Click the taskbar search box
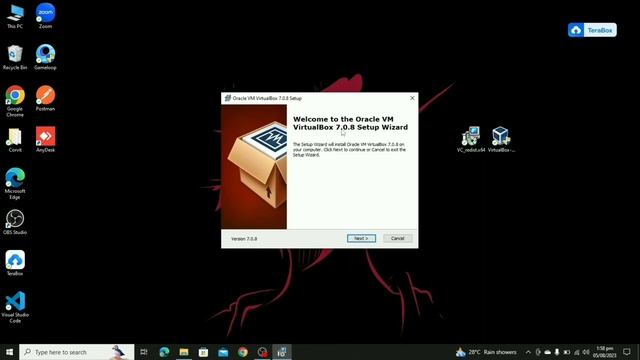Screen dimensions: 640x360 click(77, 352)
